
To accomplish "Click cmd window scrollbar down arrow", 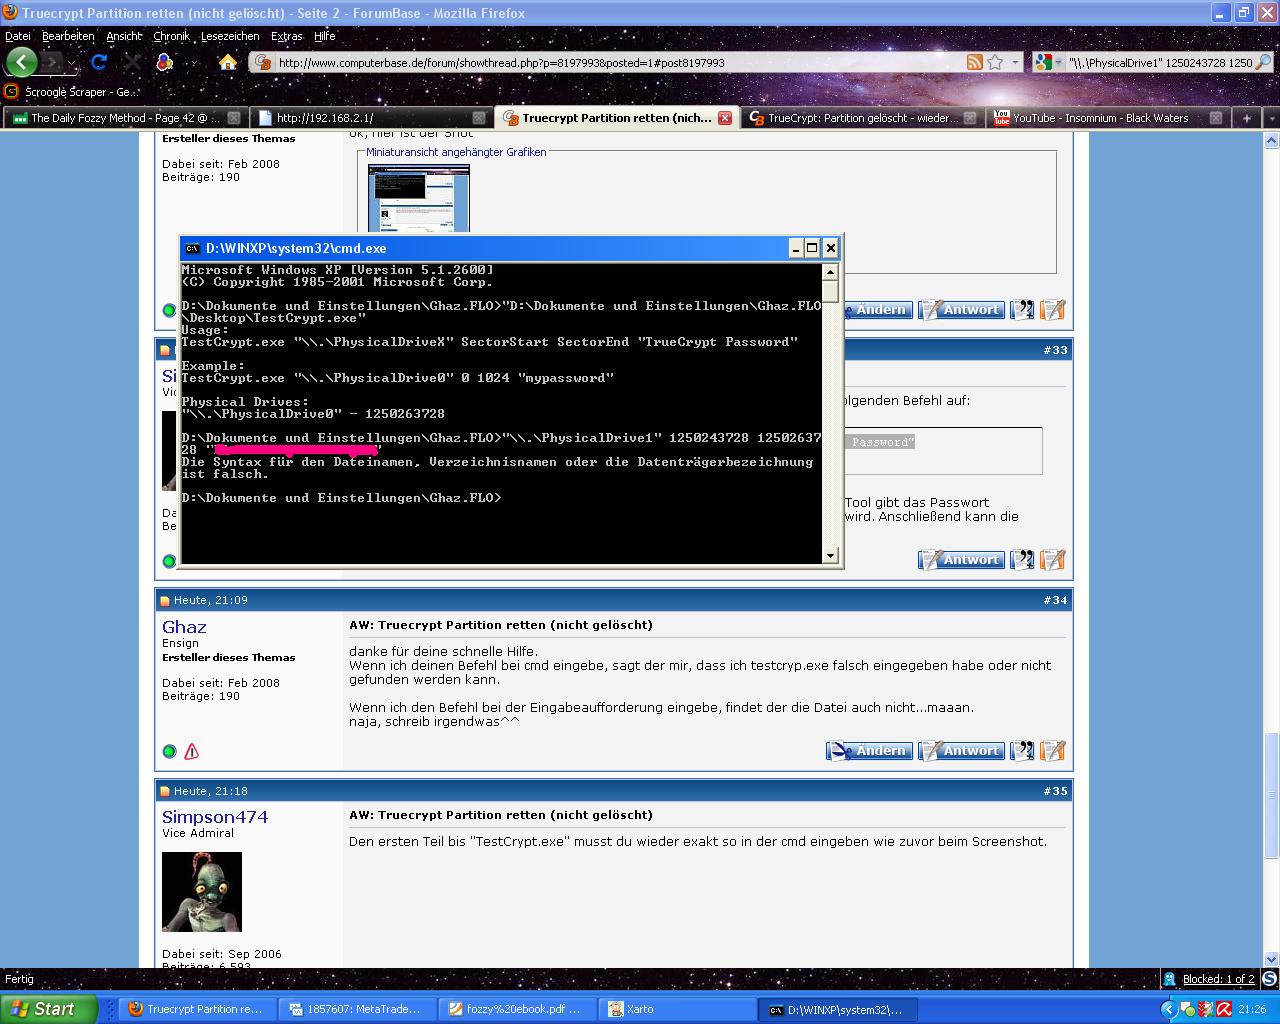I will 830,556.
